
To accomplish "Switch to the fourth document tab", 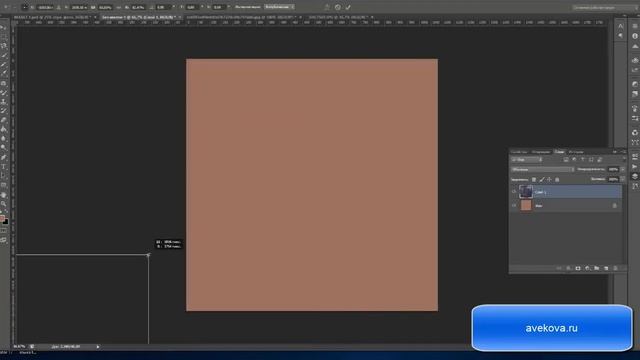I will click(339, 18).
